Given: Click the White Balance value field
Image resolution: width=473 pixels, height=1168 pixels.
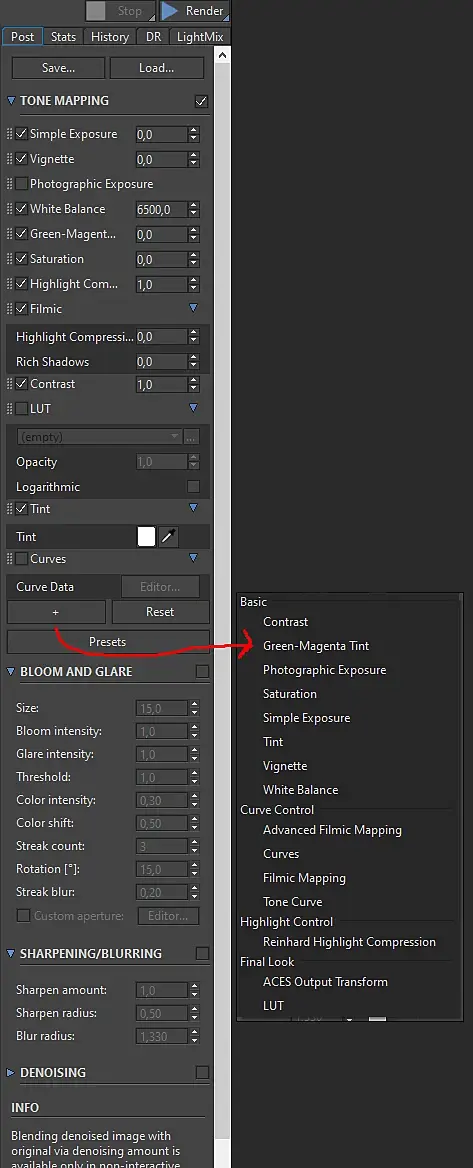Looking at the screenshot, I should 161,209.
